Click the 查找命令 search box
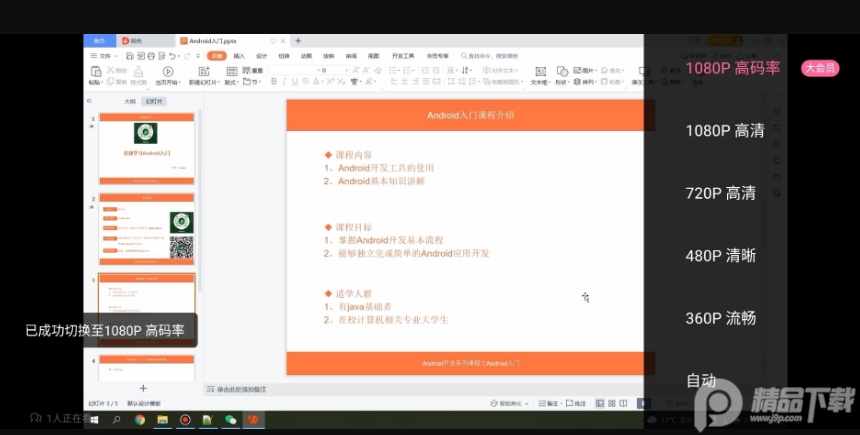This screenshot has width=860, height=435. pos(490,56)
